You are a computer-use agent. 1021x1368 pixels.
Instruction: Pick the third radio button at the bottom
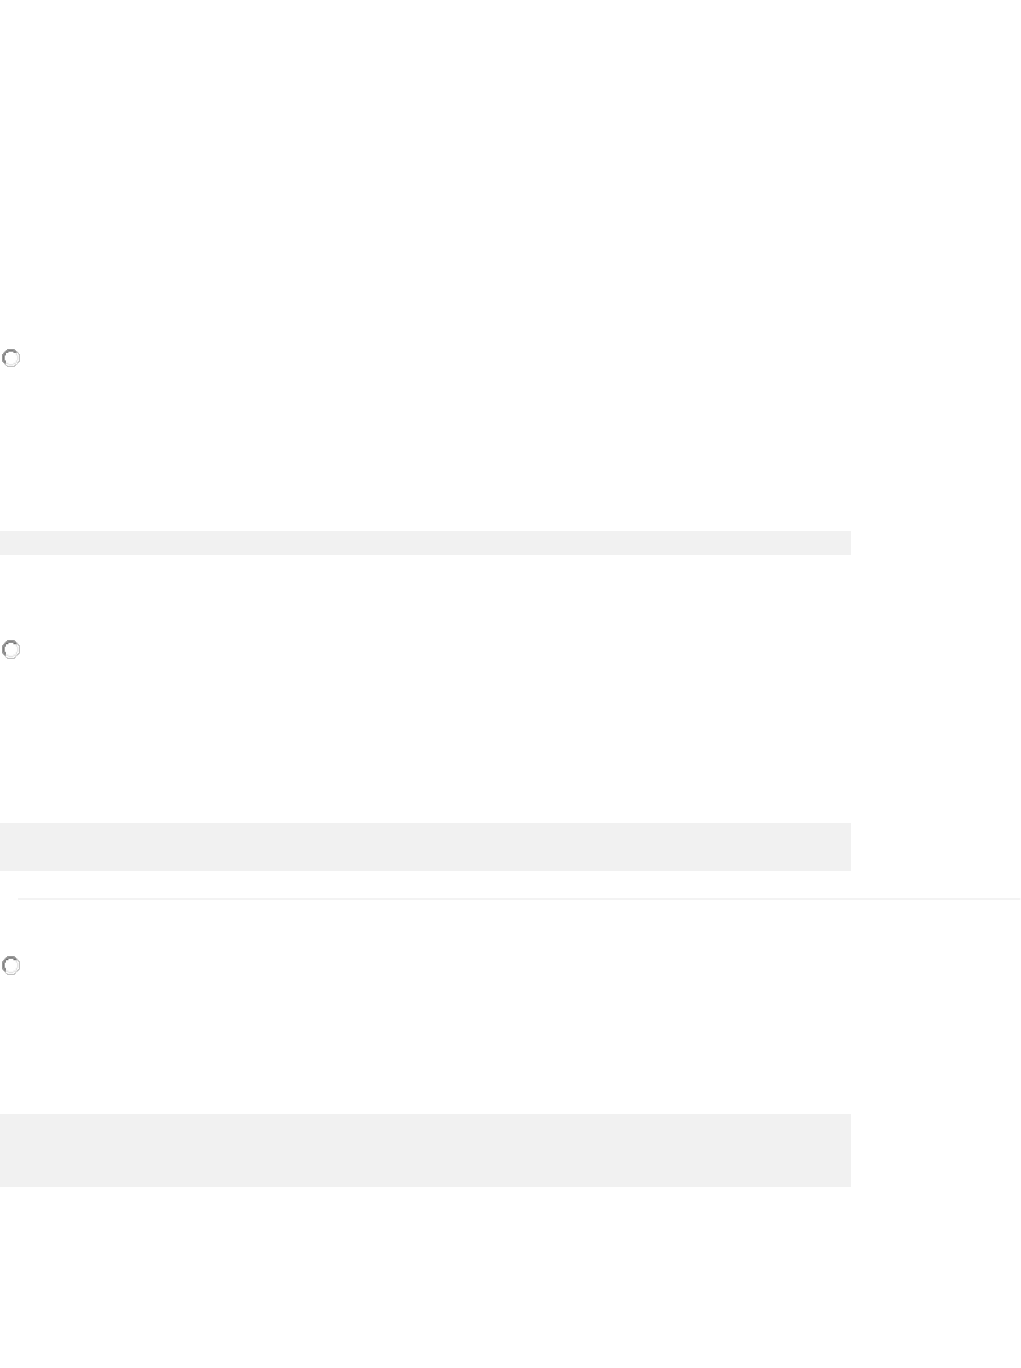(x=11, y=966)
